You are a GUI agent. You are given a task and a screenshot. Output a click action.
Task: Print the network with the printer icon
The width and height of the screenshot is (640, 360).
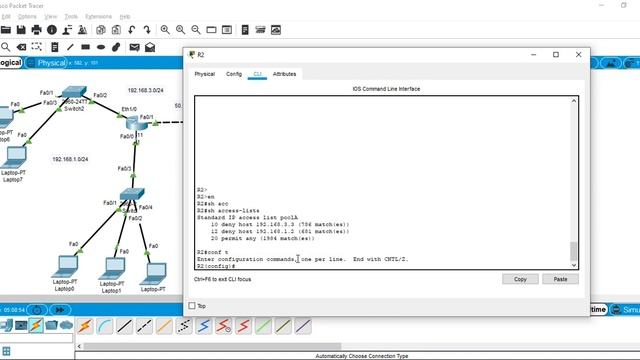pos(36,30)
